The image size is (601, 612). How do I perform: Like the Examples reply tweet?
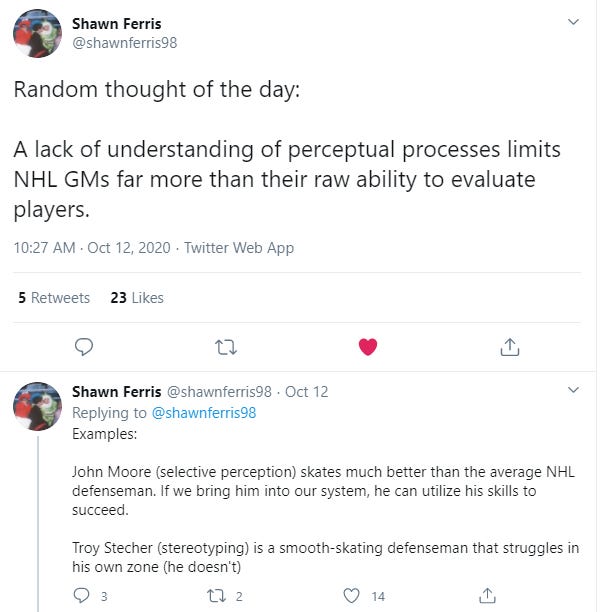click(x=352, y=596)
